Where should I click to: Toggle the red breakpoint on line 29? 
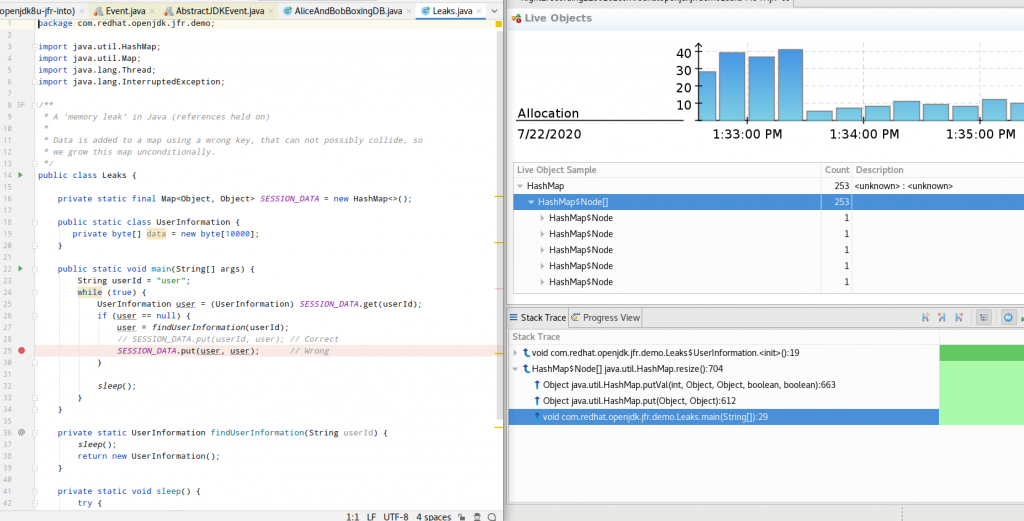(x=20, y=351)
